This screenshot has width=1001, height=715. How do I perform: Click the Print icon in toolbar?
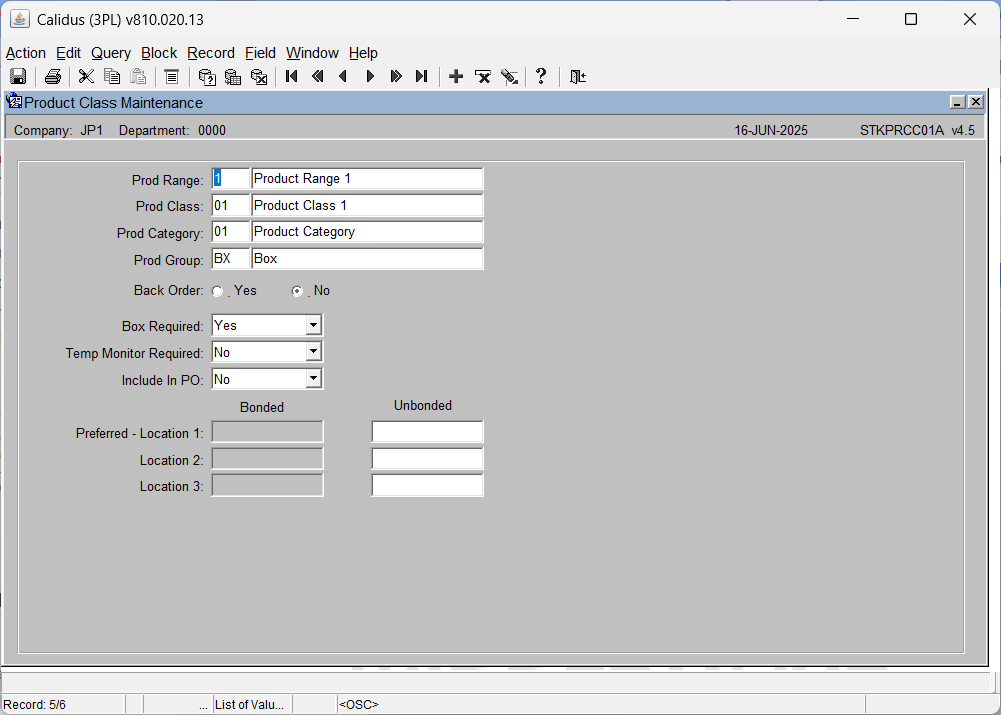pos(52,77)
